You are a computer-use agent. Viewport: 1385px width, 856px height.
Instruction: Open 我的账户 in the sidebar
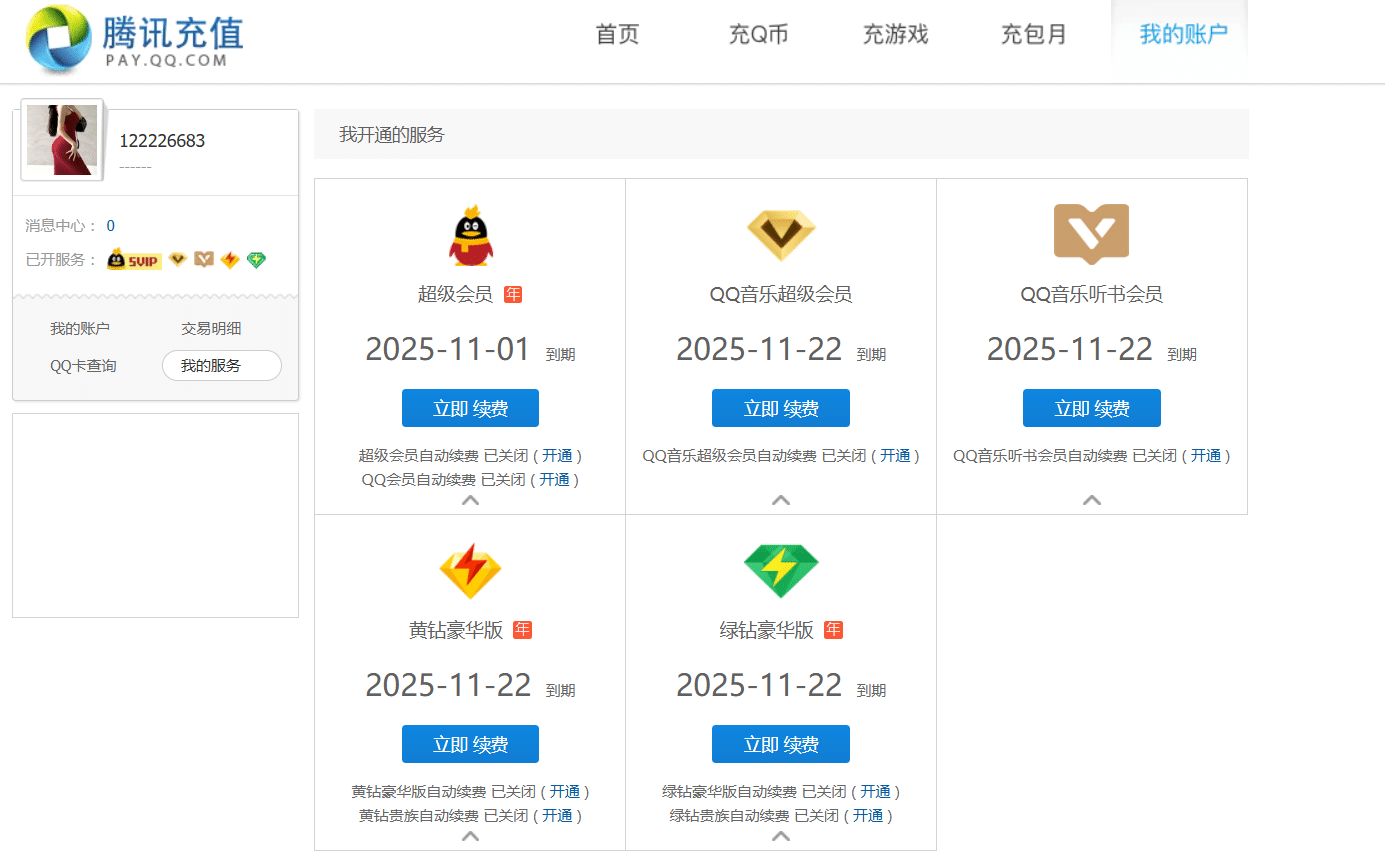click(x=80, y=328)
